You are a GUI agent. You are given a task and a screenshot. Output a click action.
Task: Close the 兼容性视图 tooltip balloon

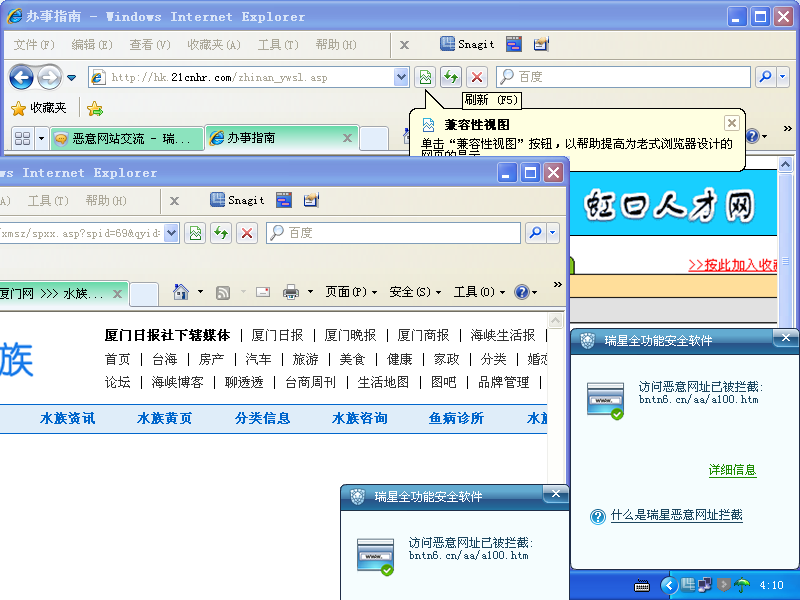pyautogui.click(x=732, y=123)
